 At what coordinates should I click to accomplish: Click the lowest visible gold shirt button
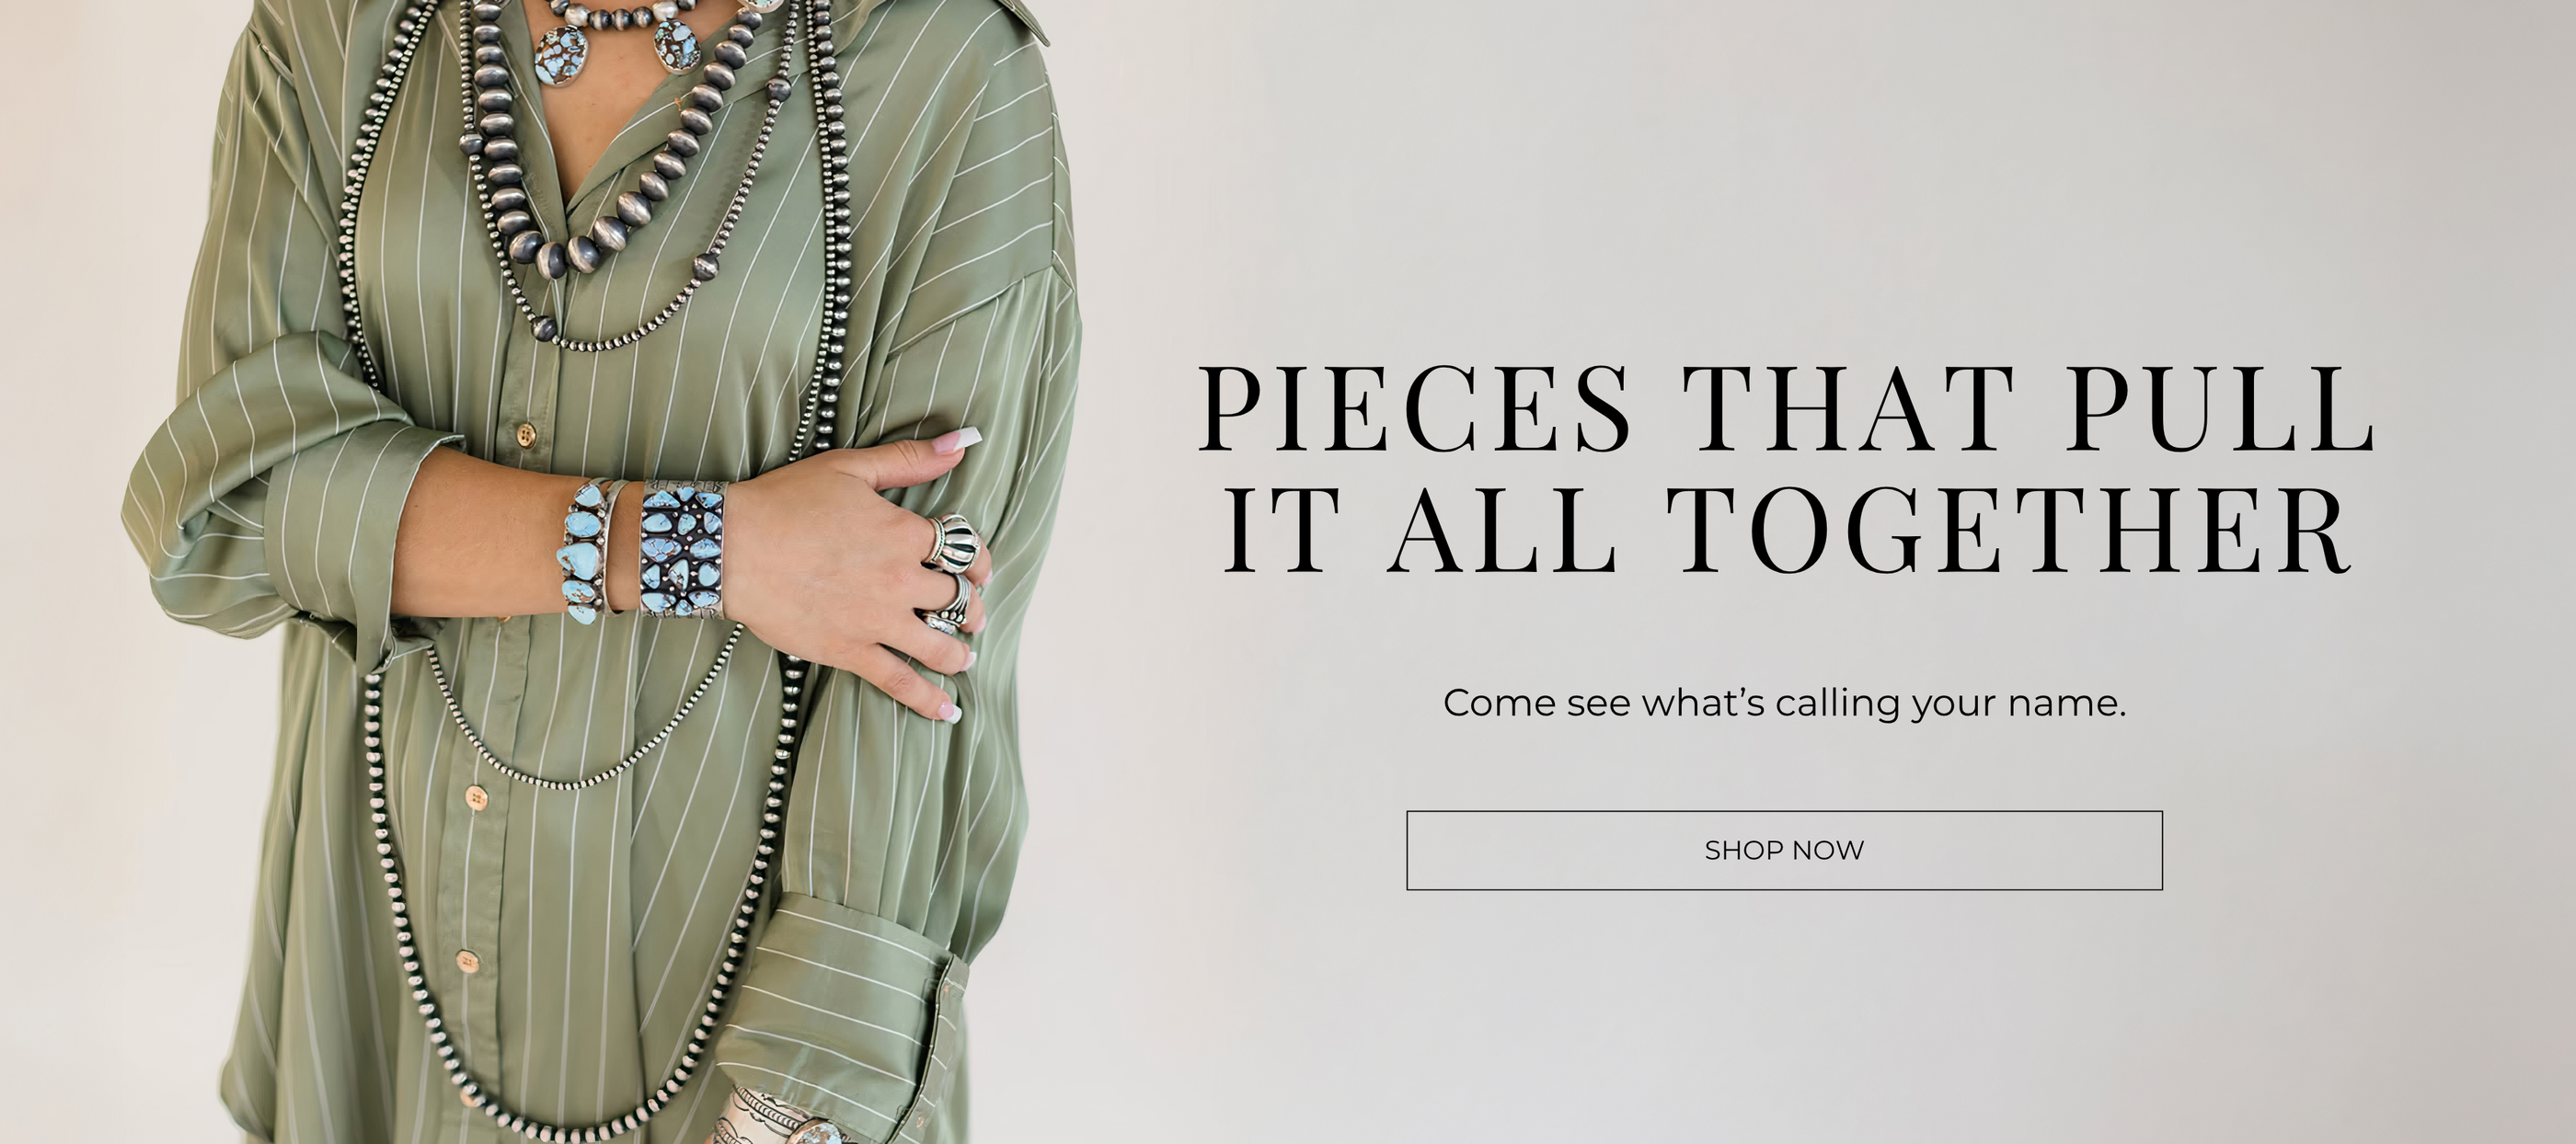[466, 962]
